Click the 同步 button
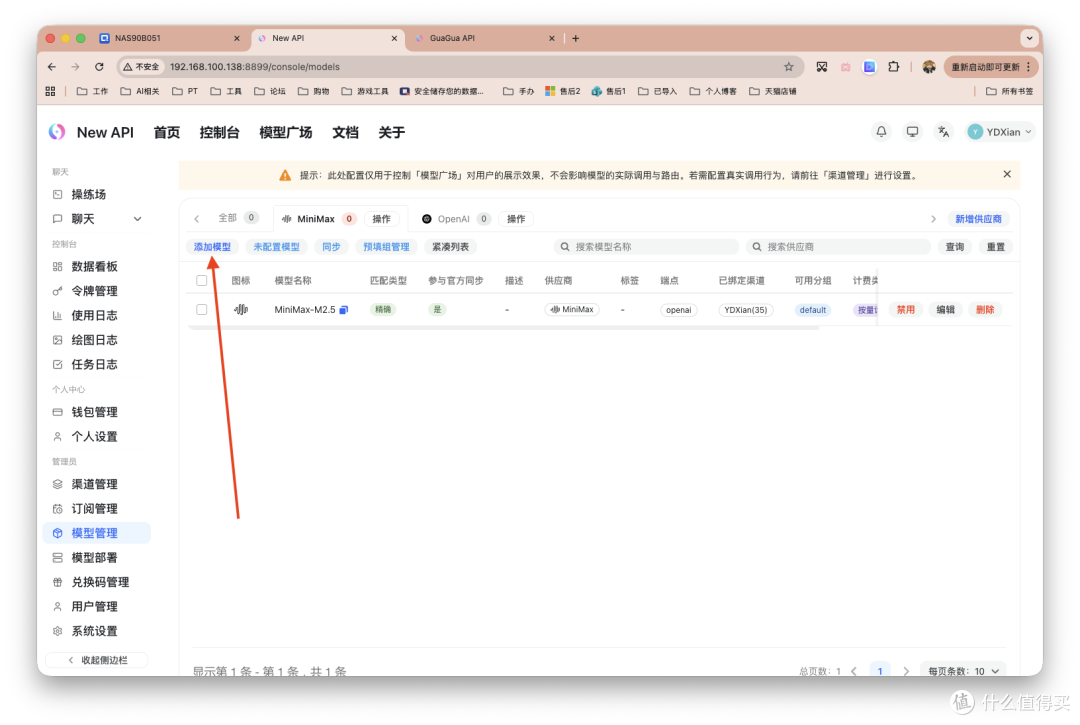This screenshot has width=1080, height=725. coord(331,246)
